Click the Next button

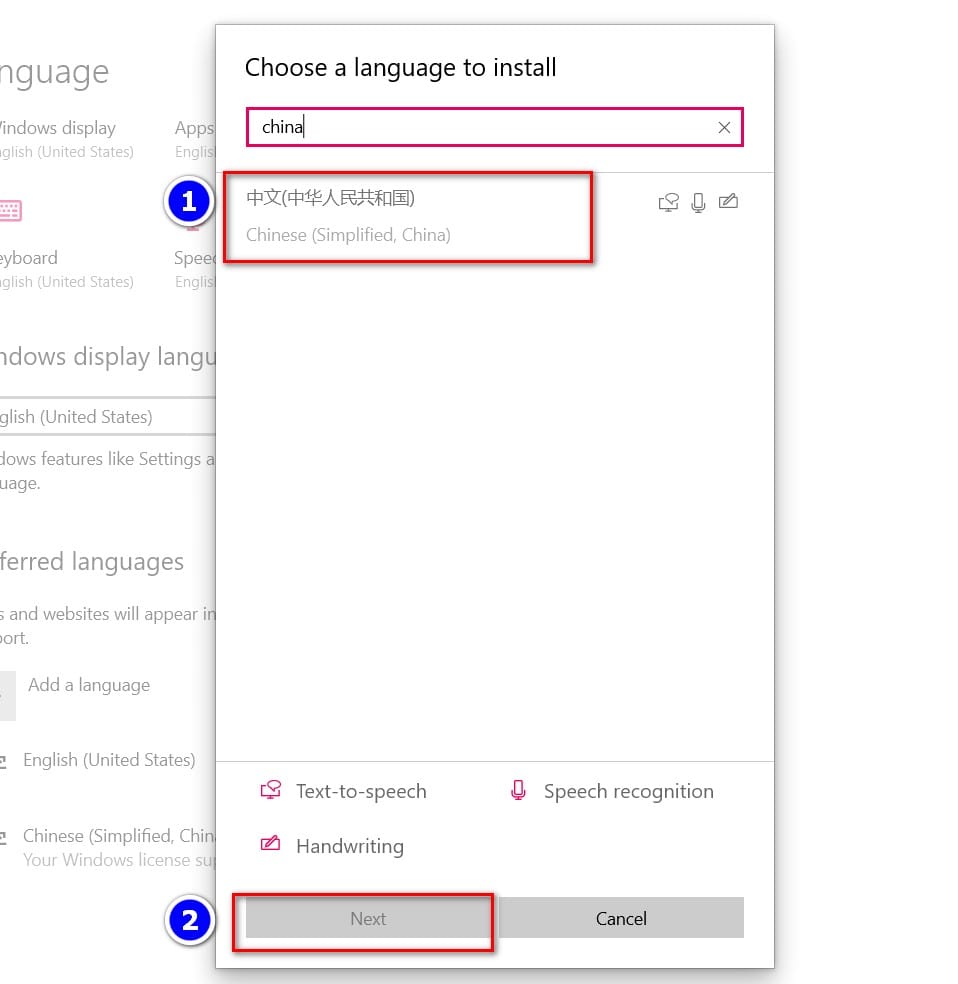pos(368,919)
